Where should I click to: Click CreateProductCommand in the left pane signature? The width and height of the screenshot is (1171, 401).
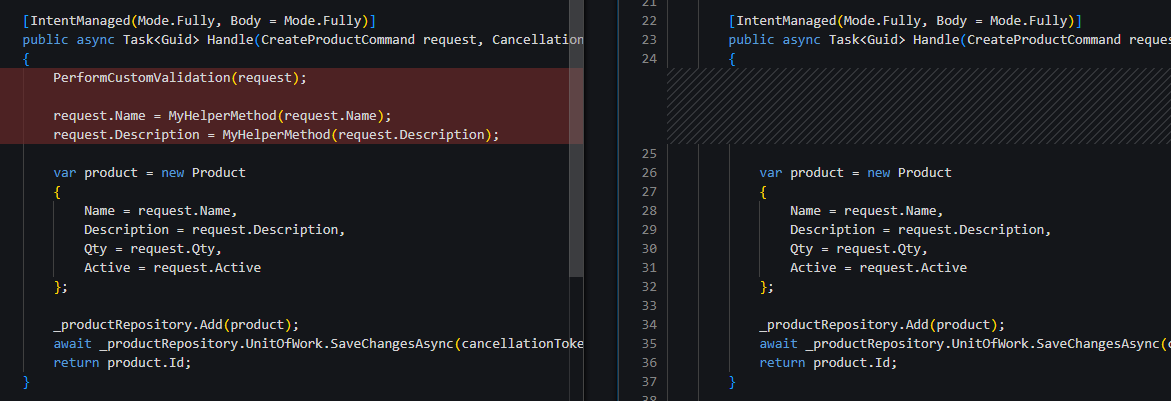(338, 40)
